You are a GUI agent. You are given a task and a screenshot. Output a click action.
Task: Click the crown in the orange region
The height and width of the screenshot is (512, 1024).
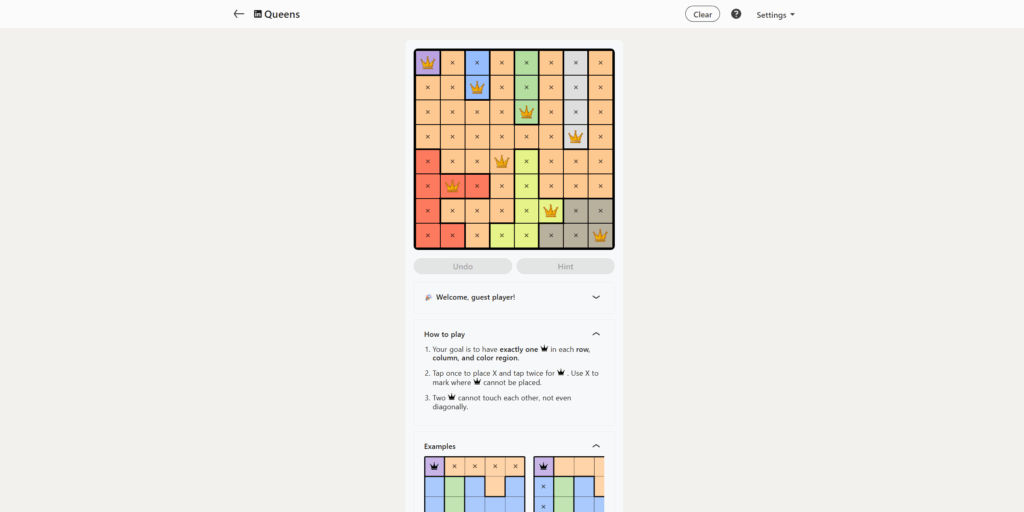(x=502, y=161)
